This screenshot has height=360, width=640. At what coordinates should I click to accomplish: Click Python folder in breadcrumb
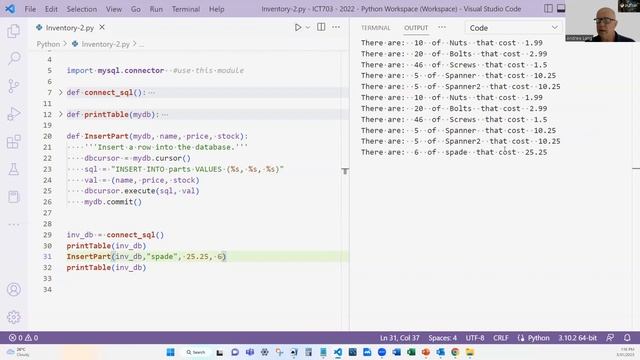pos(48,44)
